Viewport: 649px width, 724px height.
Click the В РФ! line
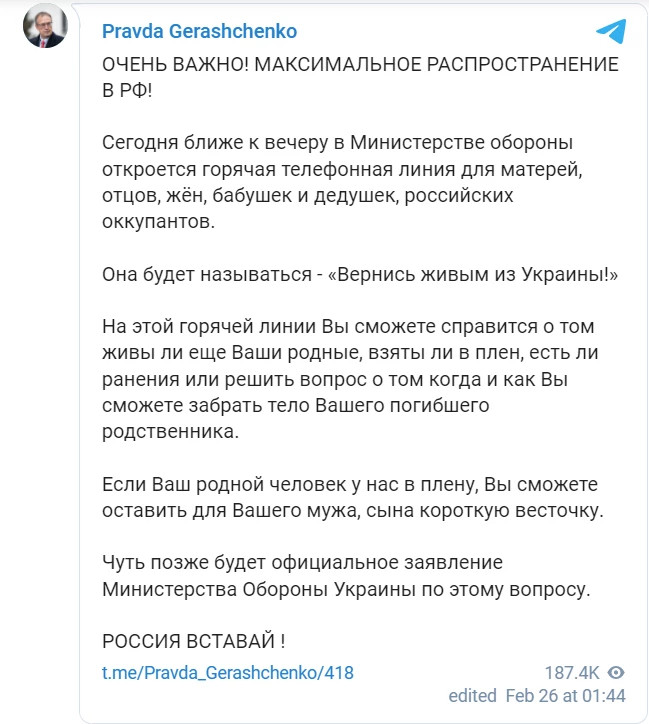coord(127,90)
